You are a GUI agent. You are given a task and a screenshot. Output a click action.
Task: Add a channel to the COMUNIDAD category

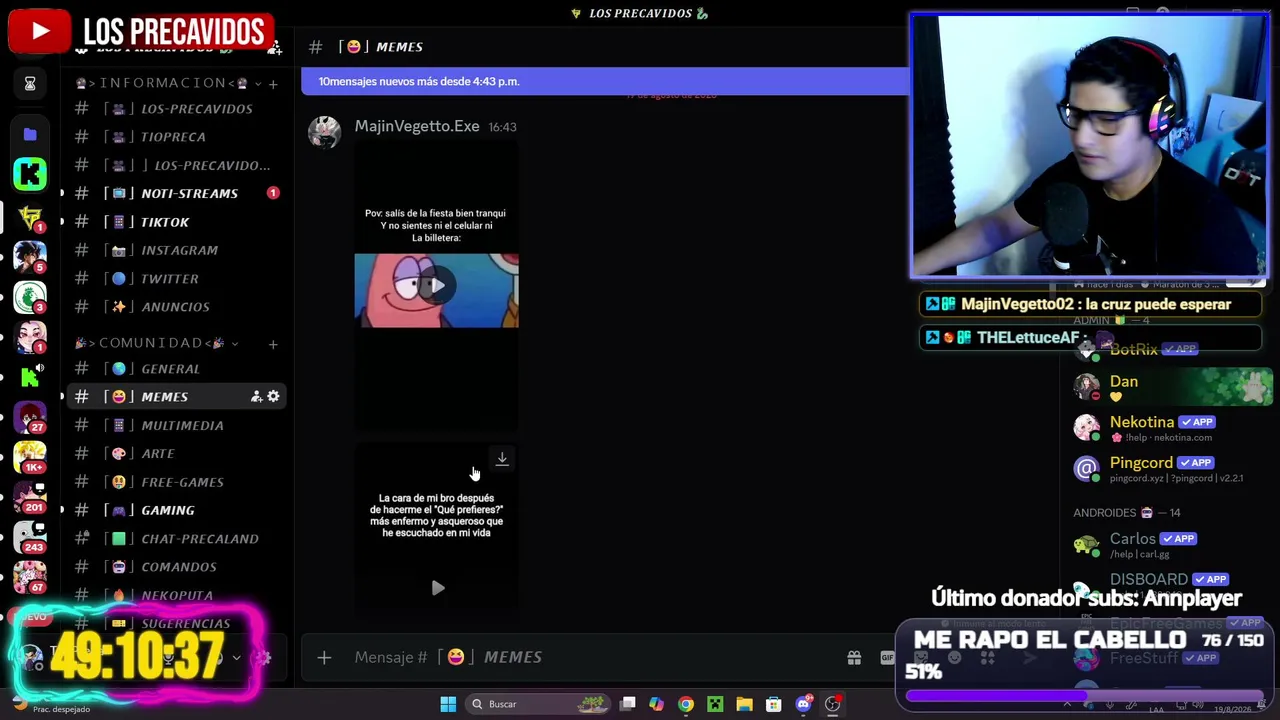coord(273,344)
